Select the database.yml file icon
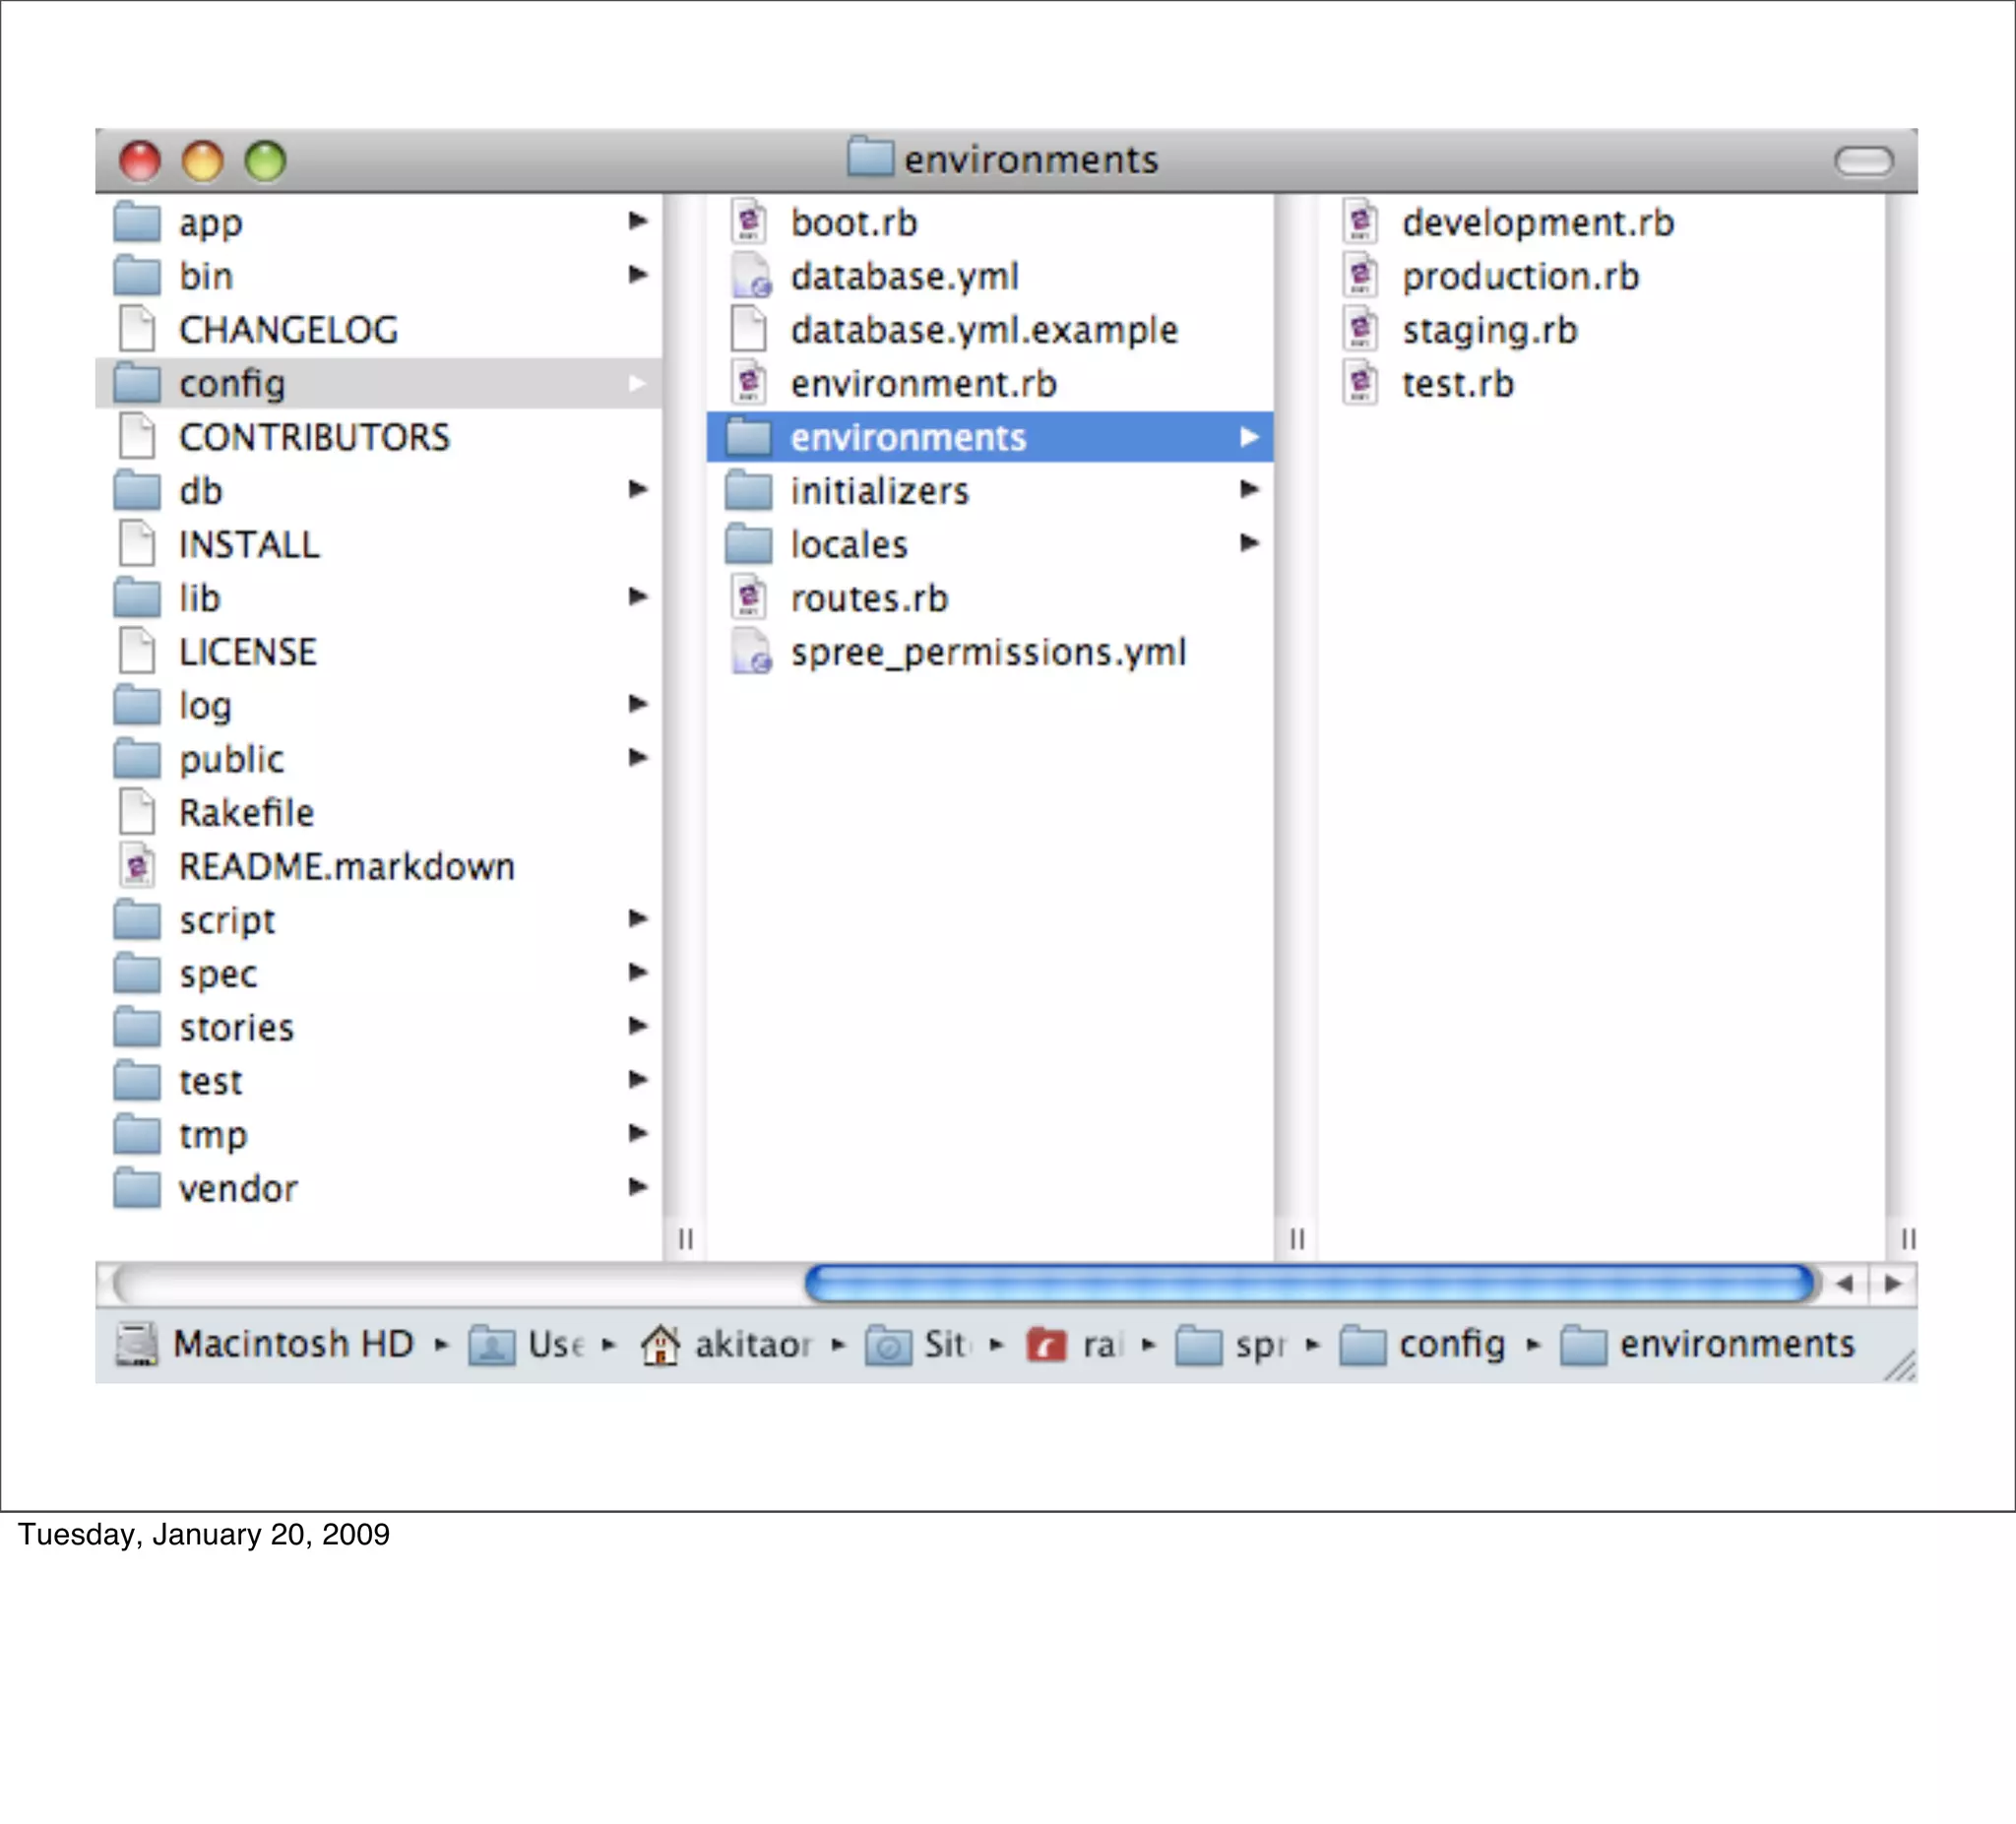Viewport: 2016px width, 1824px height. (x=750, y=276)
